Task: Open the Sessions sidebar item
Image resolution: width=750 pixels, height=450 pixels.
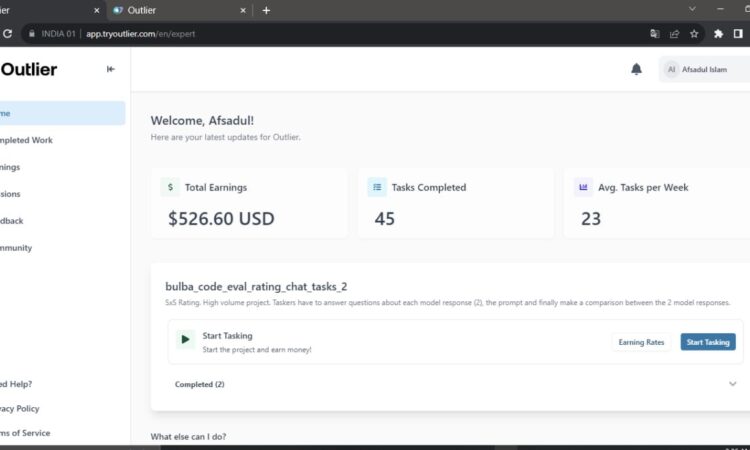Action: click(x=10, y=194)
